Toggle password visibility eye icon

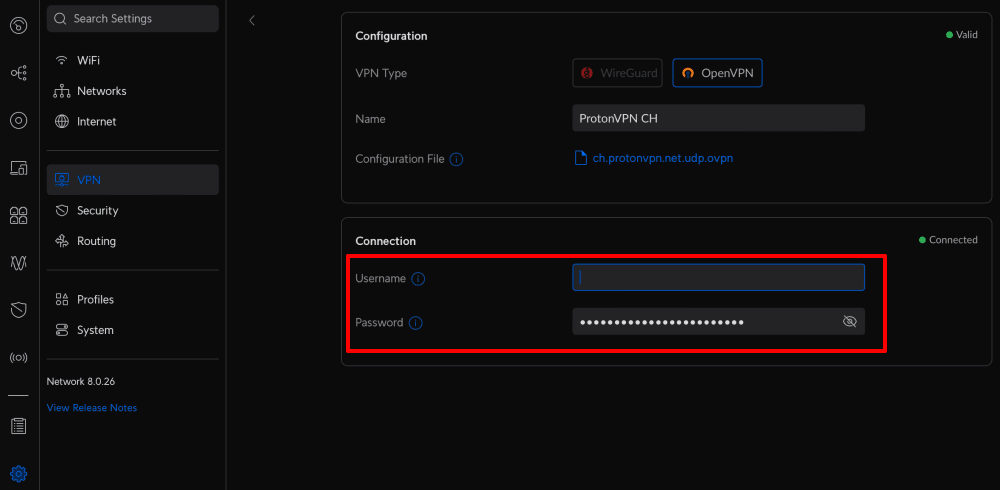849,322
